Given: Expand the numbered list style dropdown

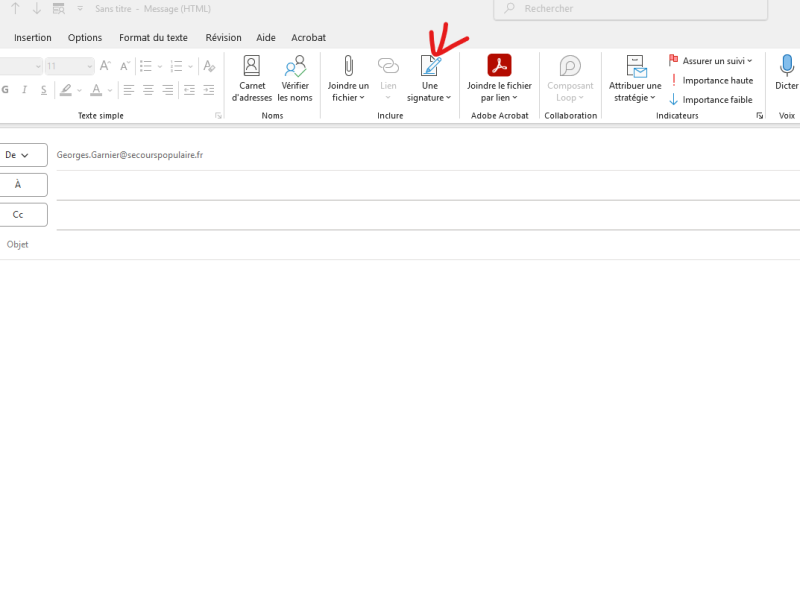Looking at the screenshot, I should coord(190,66).
